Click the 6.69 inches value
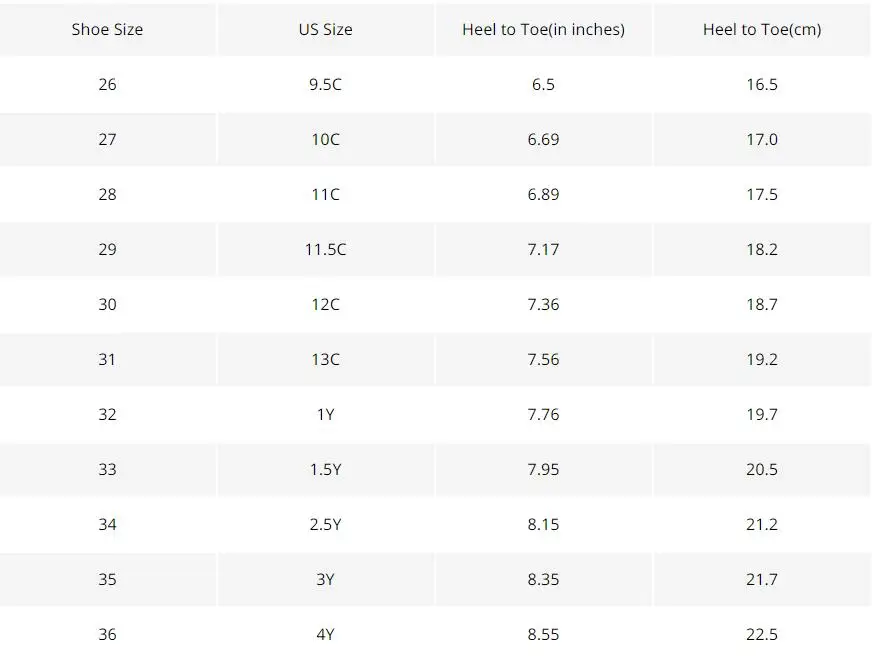 pos(543,140)
